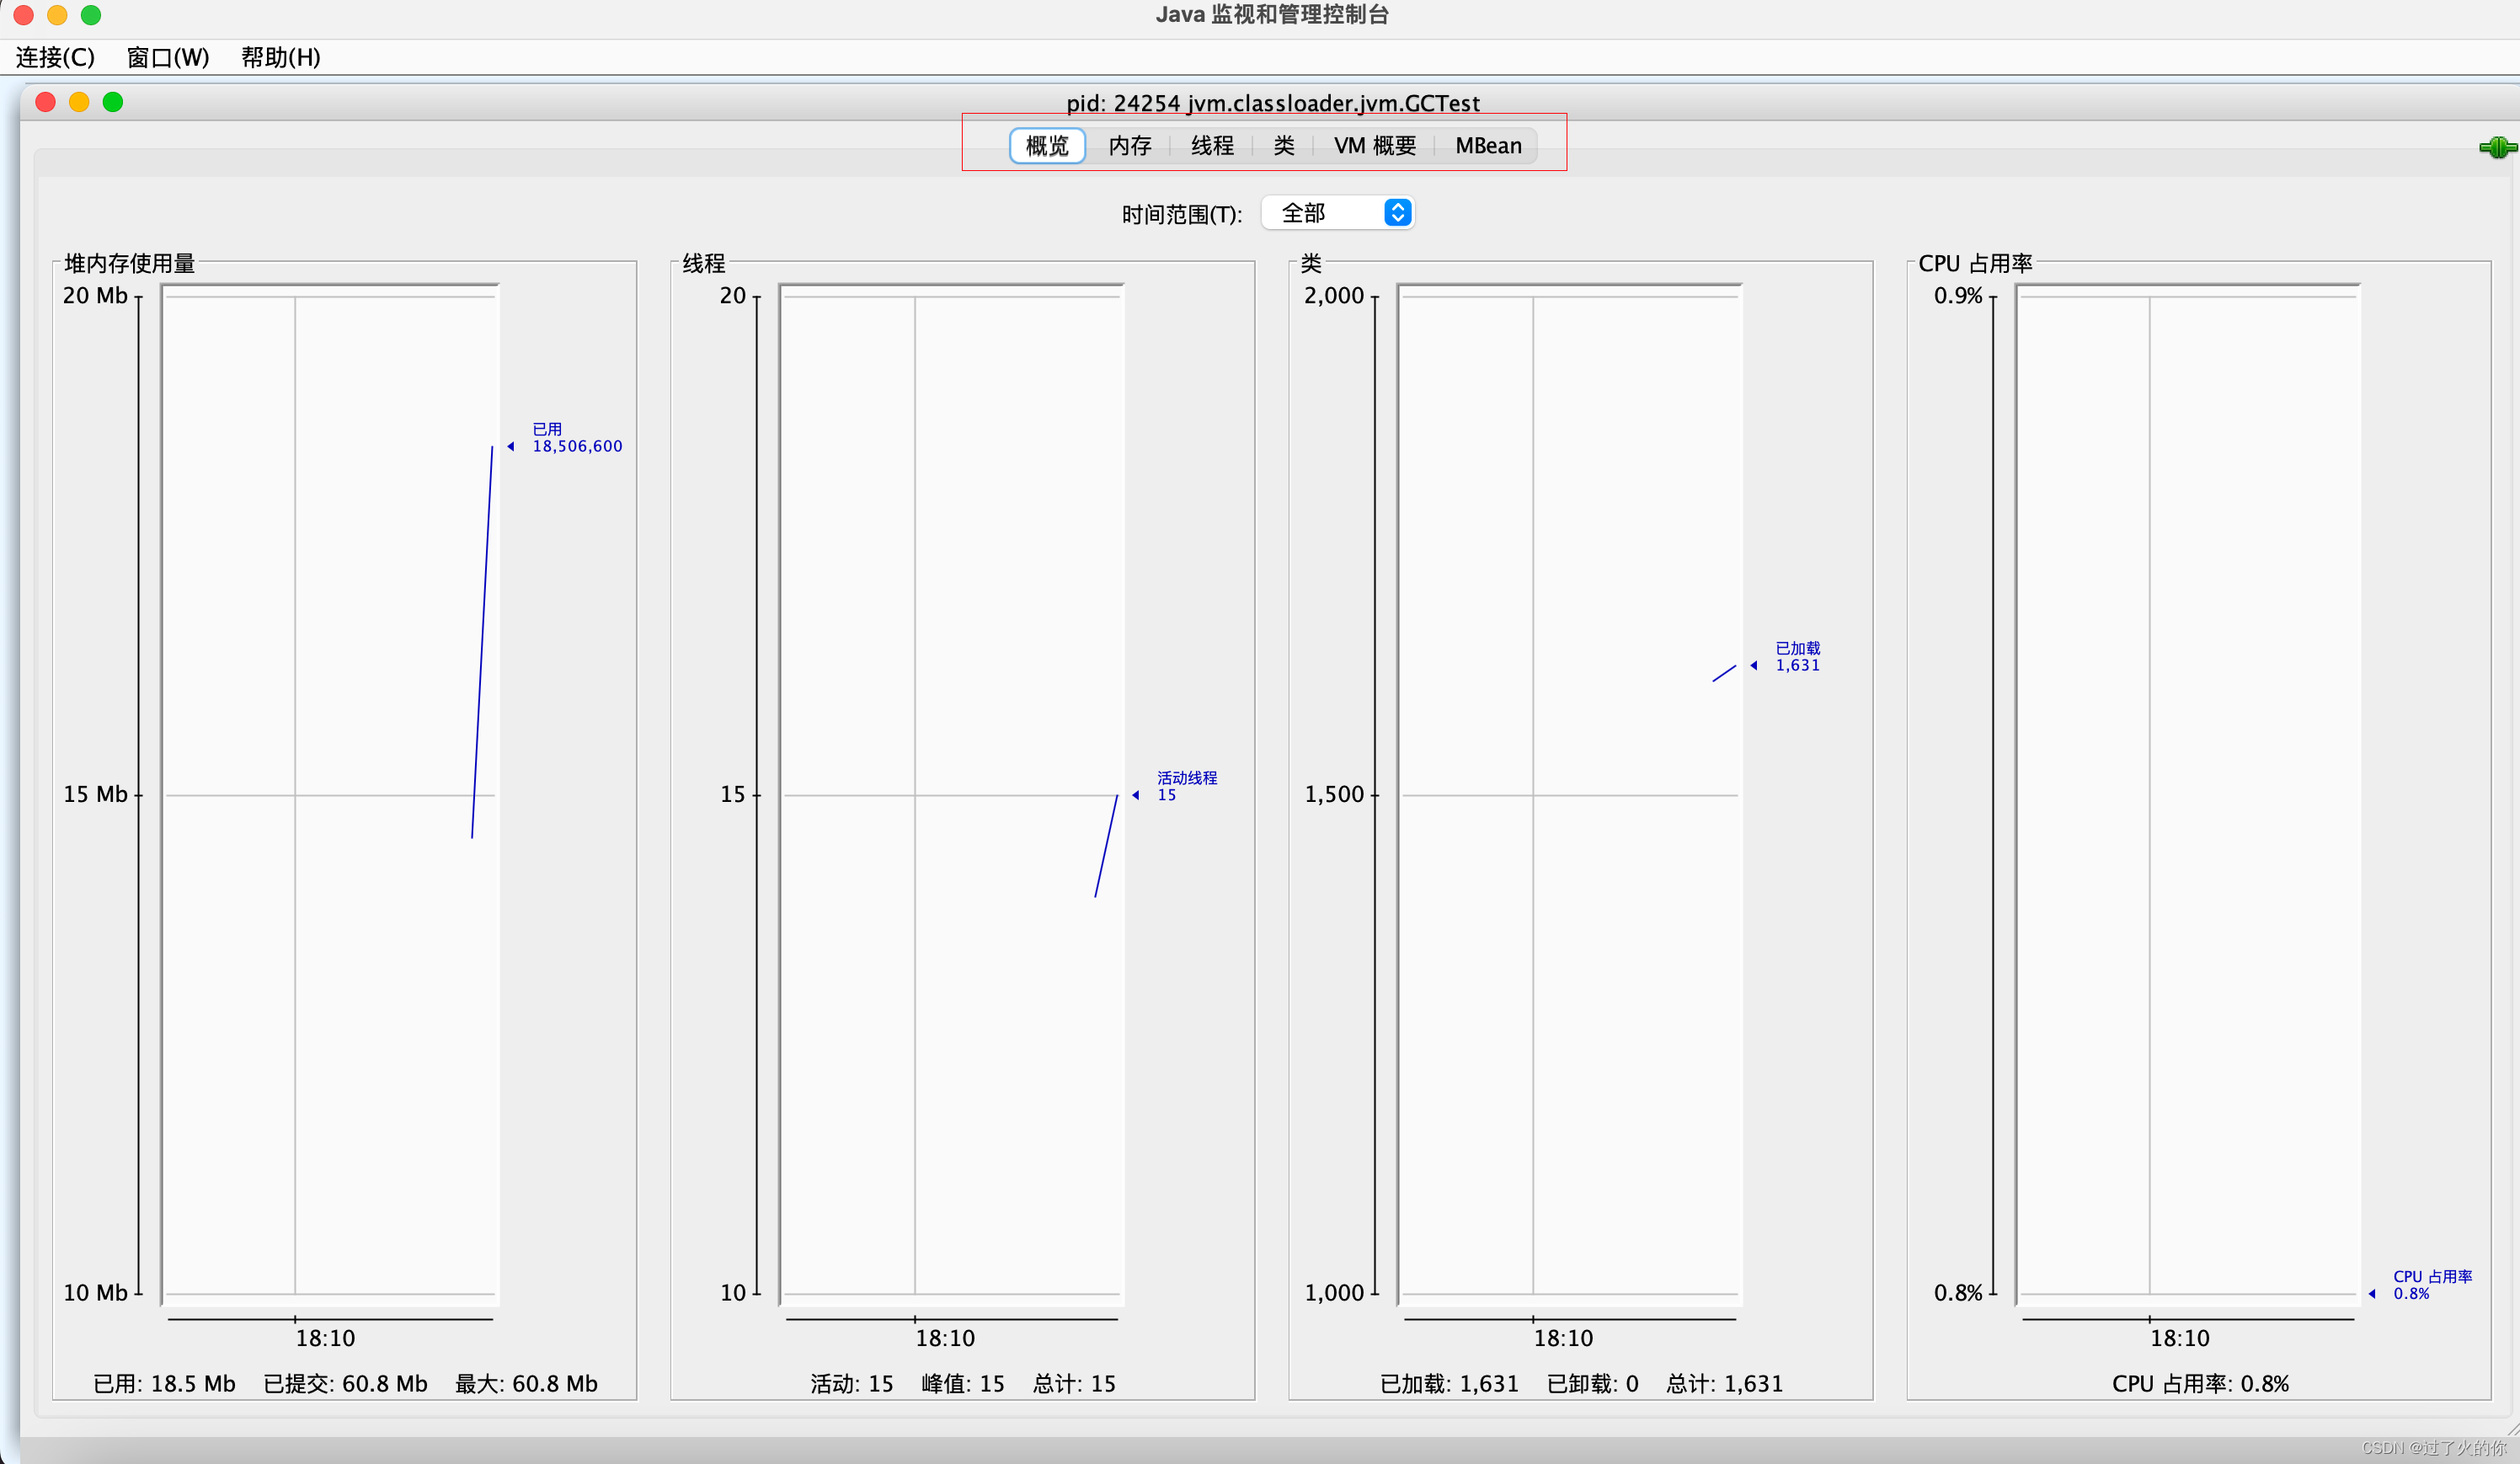Click the green connection status icon

2497,148
